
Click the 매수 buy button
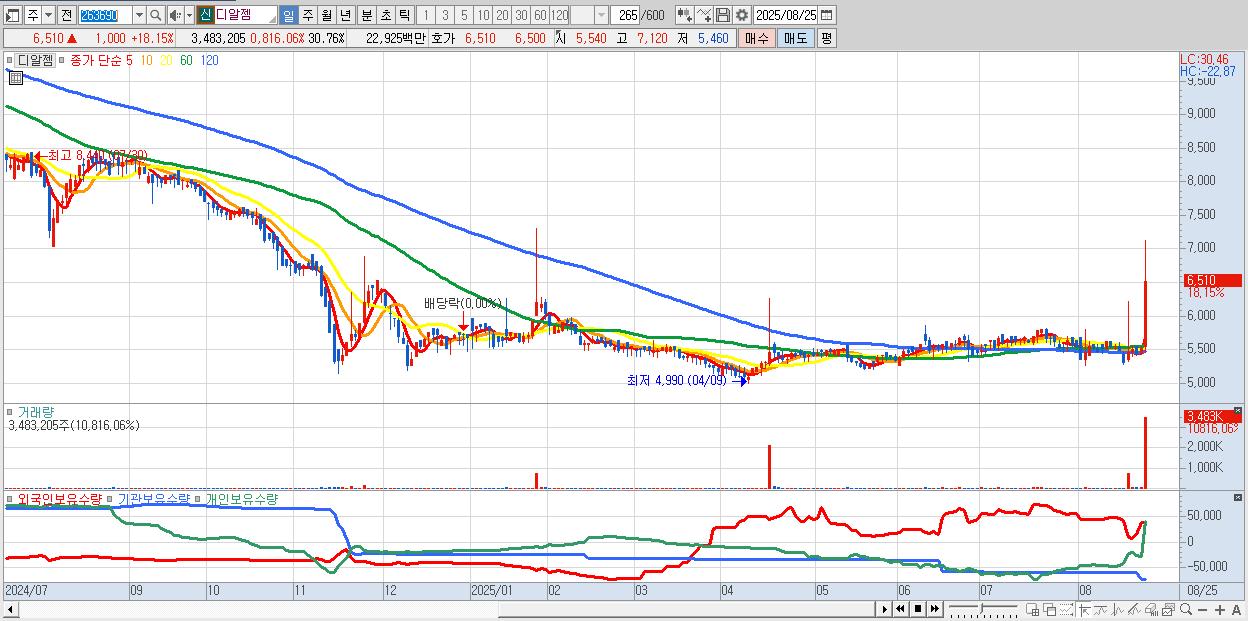(x=756, y=38)
